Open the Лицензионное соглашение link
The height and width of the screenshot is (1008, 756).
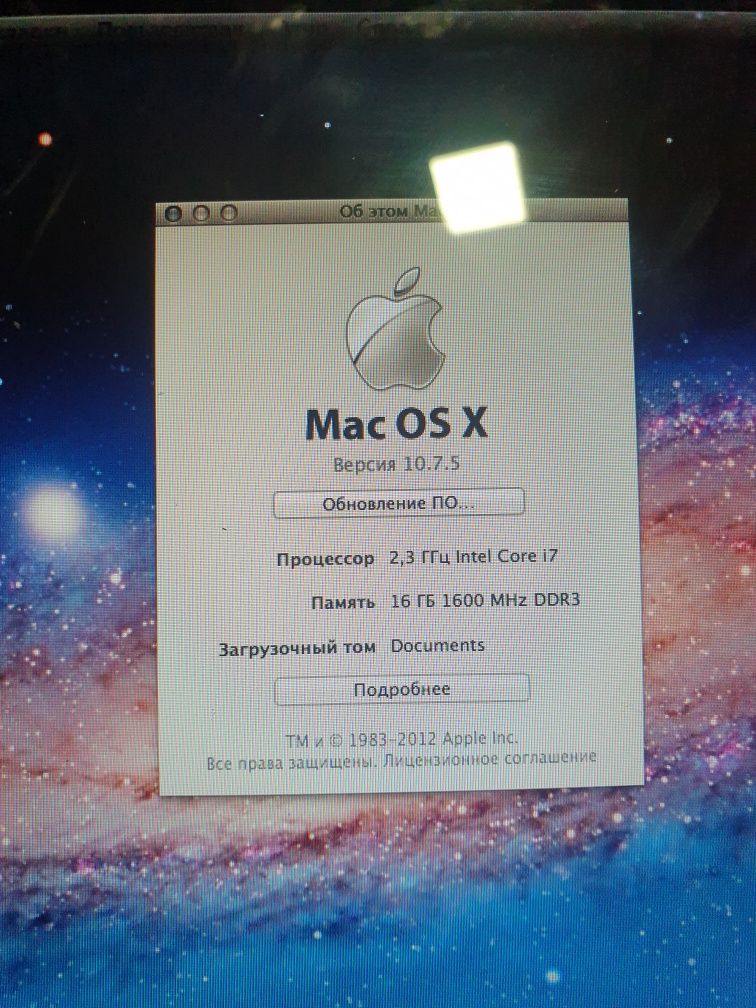(490, 759)
